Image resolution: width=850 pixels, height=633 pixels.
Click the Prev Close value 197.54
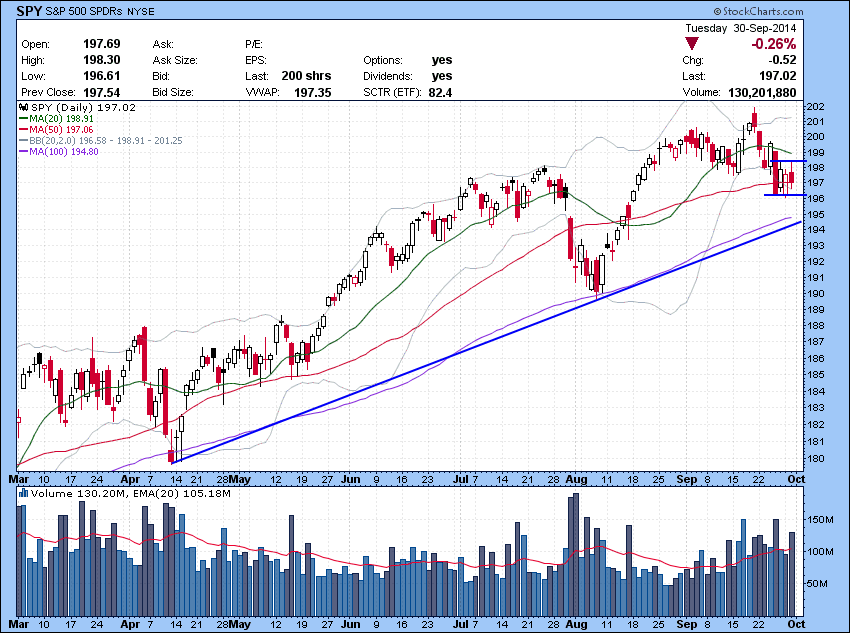102,92
